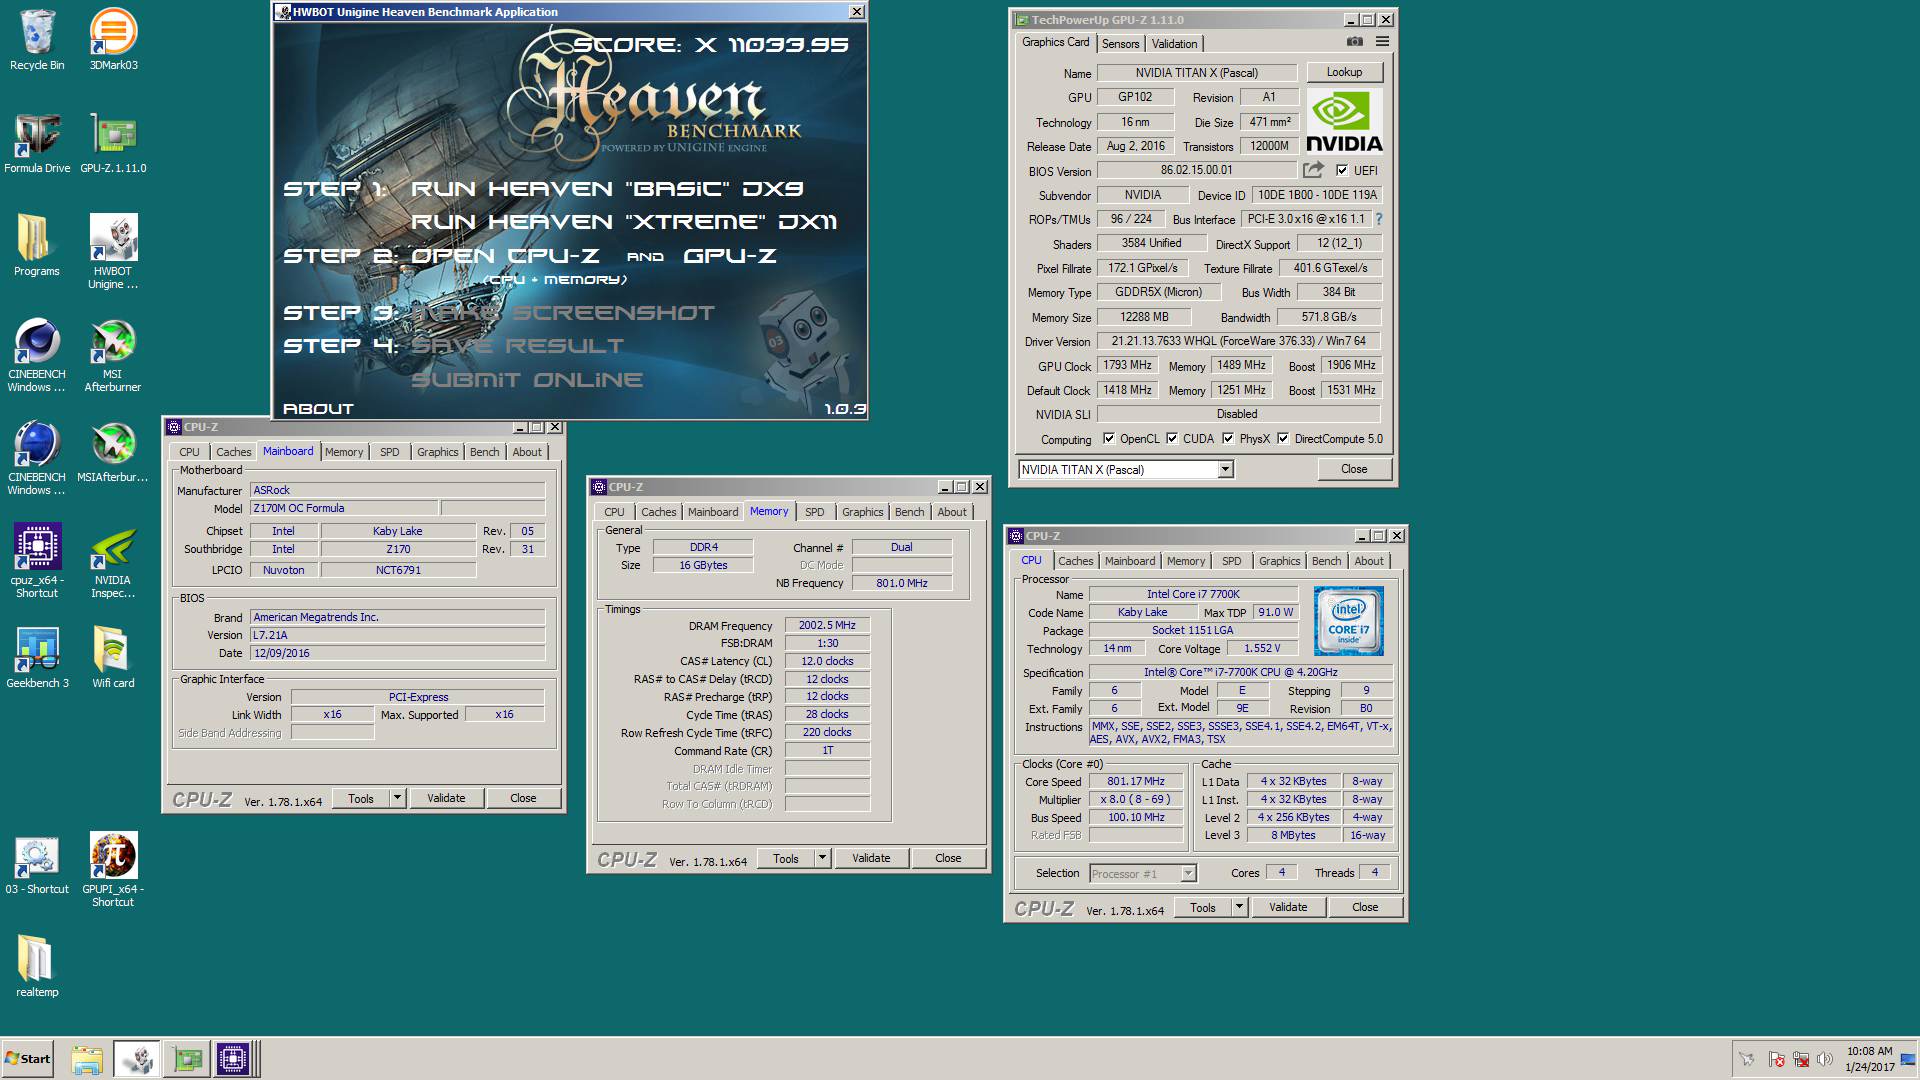
Task: Click OPEN CPU-Z link in Heaven app
Action: [505, 256]
